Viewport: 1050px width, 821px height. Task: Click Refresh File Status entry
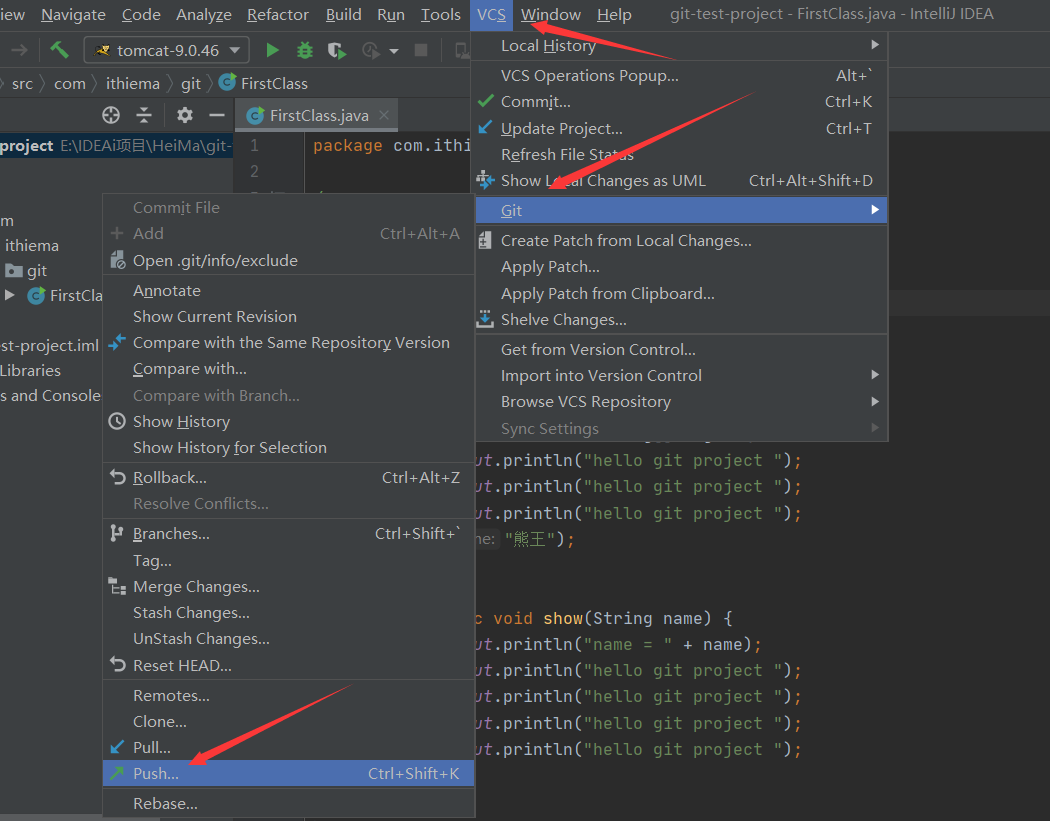680,155
